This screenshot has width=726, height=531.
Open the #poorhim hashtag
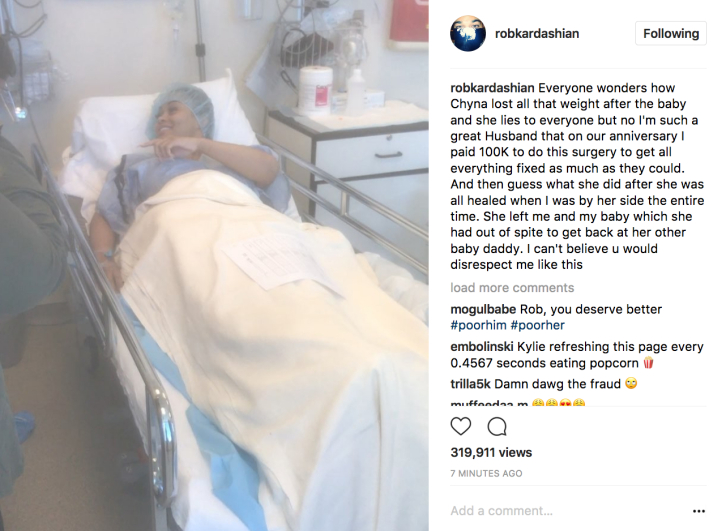pos(478,325)
